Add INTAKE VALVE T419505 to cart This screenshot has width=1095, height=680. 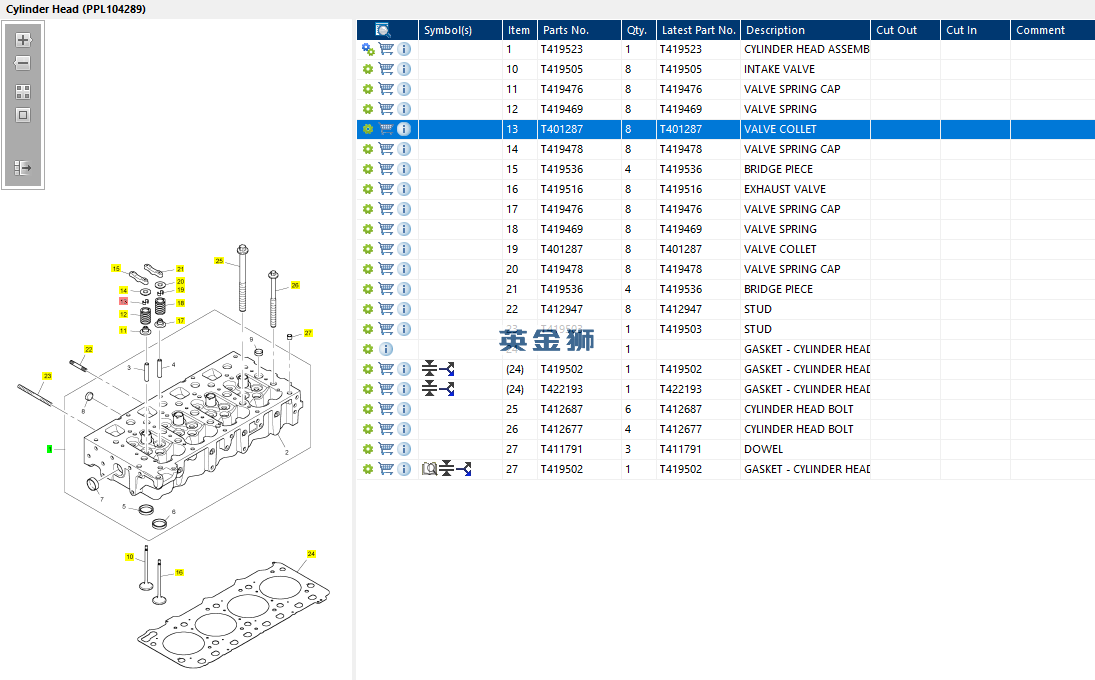(x=386, y=69)
